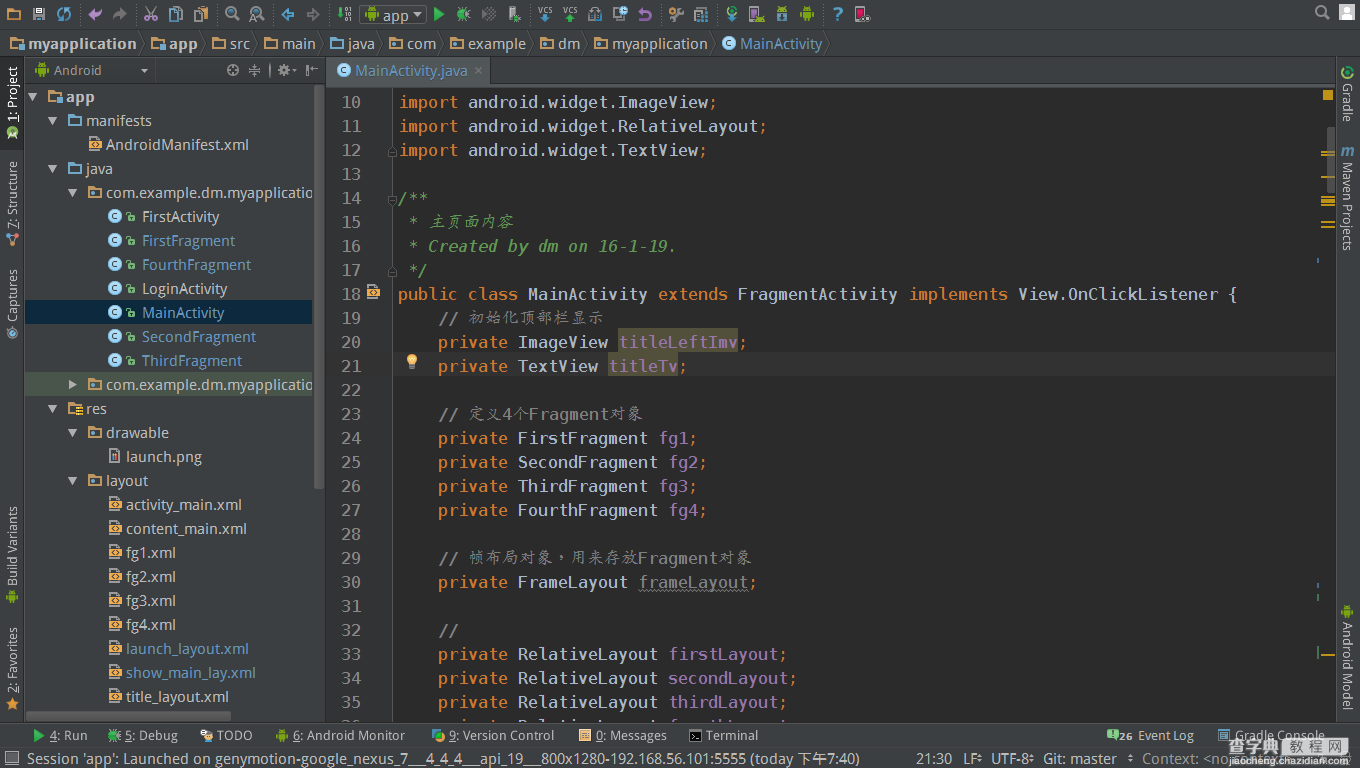The width and height of the screenshot is (1360, 768).
Task: Open Replace with the magnifier-A icon
Action: click(x=257, y=14)
